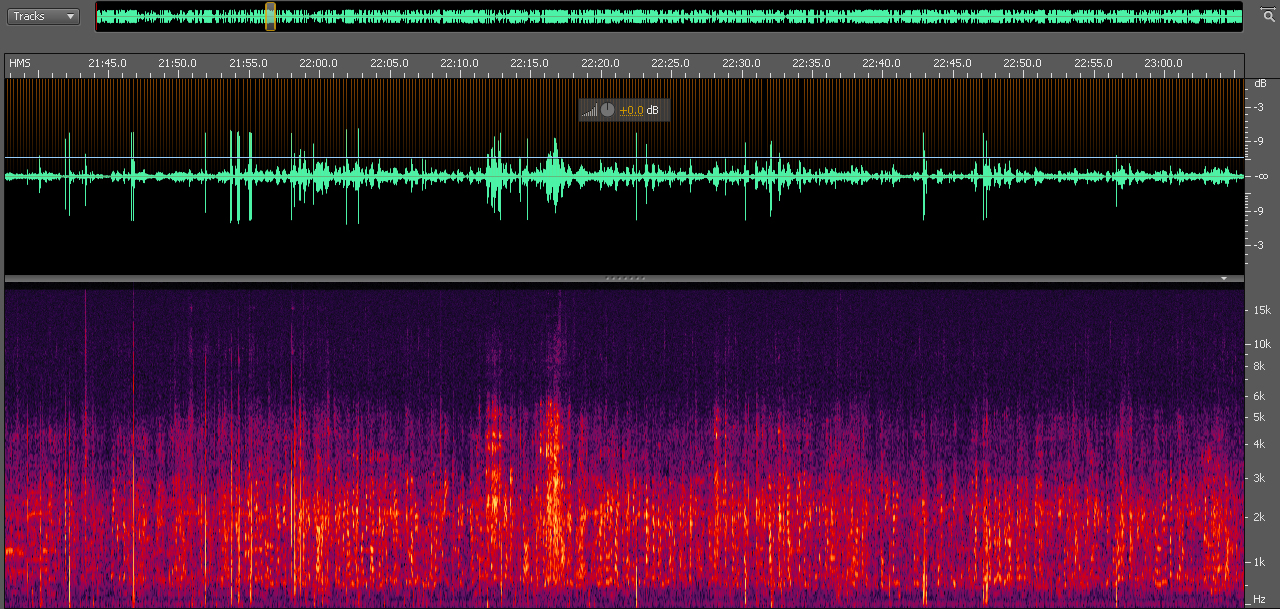
Task: Click the 23:00.0 mark on timeline ruler
Action: click(1163, 63)
